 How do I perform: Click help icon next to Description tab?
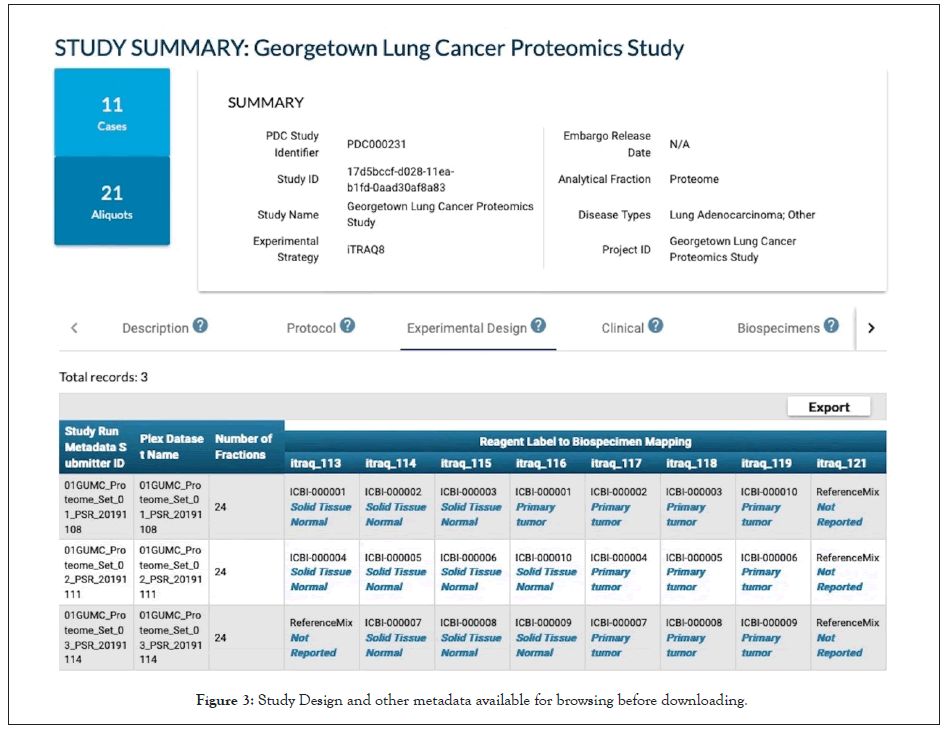200,326
